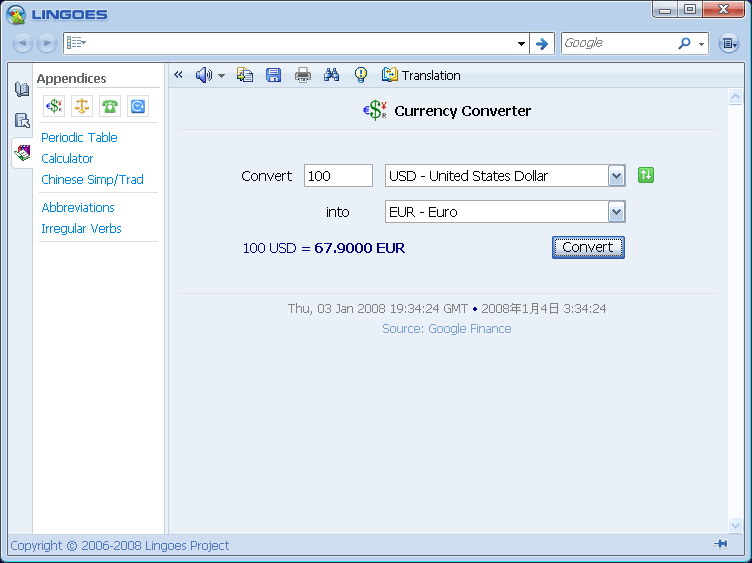Open the main menu button at the top right

[x=728, y=44]
